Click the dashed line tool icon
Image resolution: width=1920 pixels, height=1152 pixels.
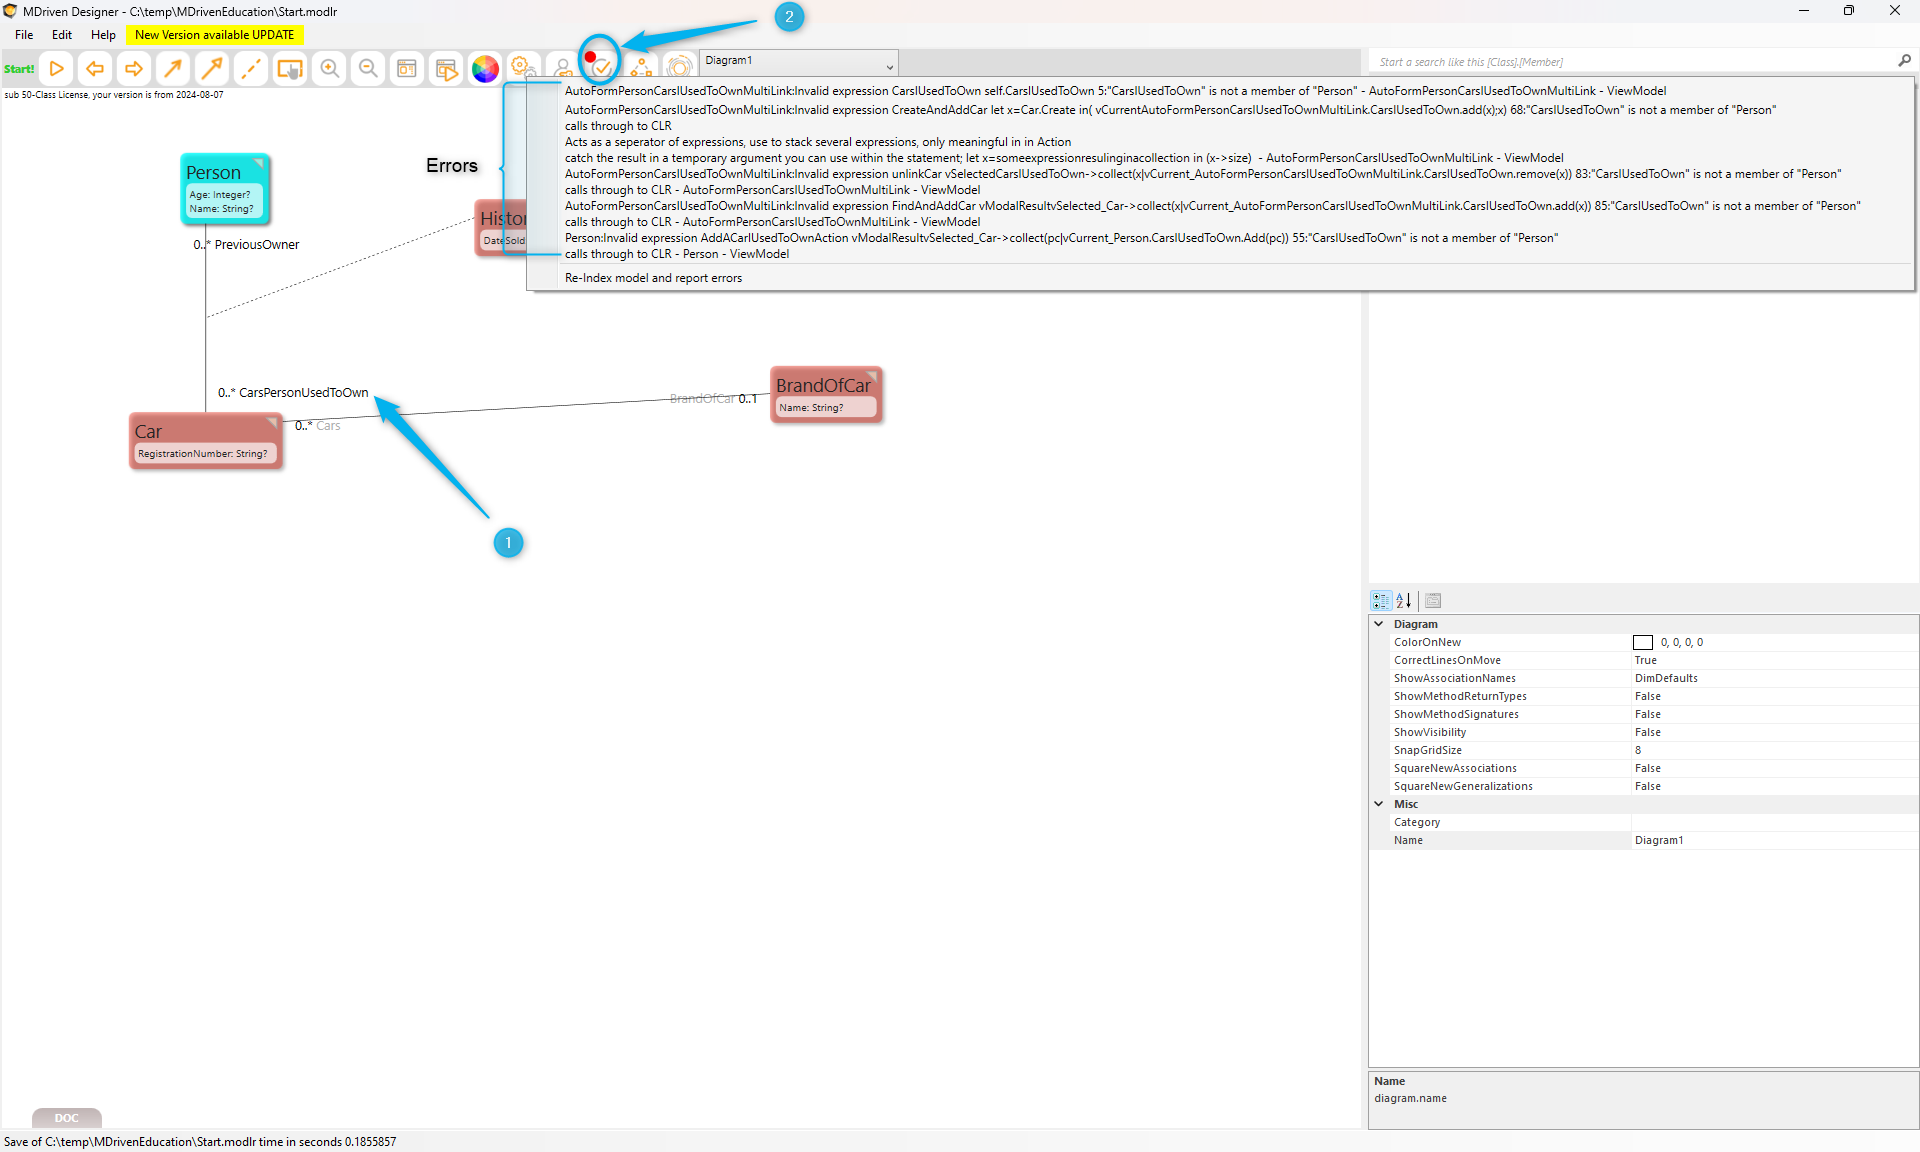251,69
